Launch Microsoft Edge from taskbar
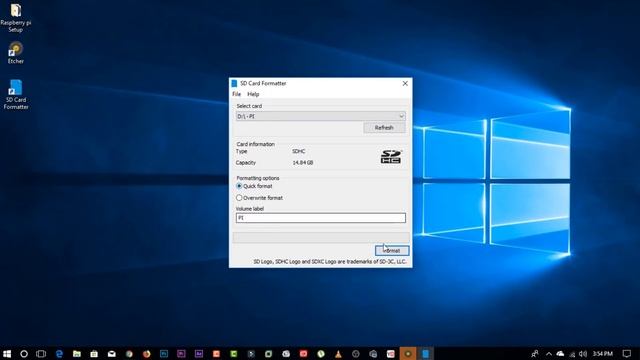The height and width of the screenshot is (360, 640). (59, 353)
